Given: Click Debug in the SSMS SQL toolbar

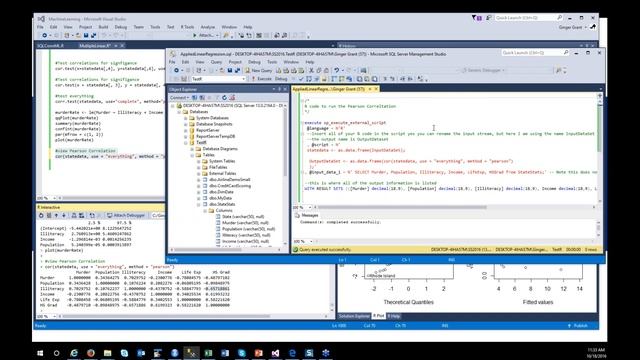Looking at the screenshot, I should click(x=281, y=79).
